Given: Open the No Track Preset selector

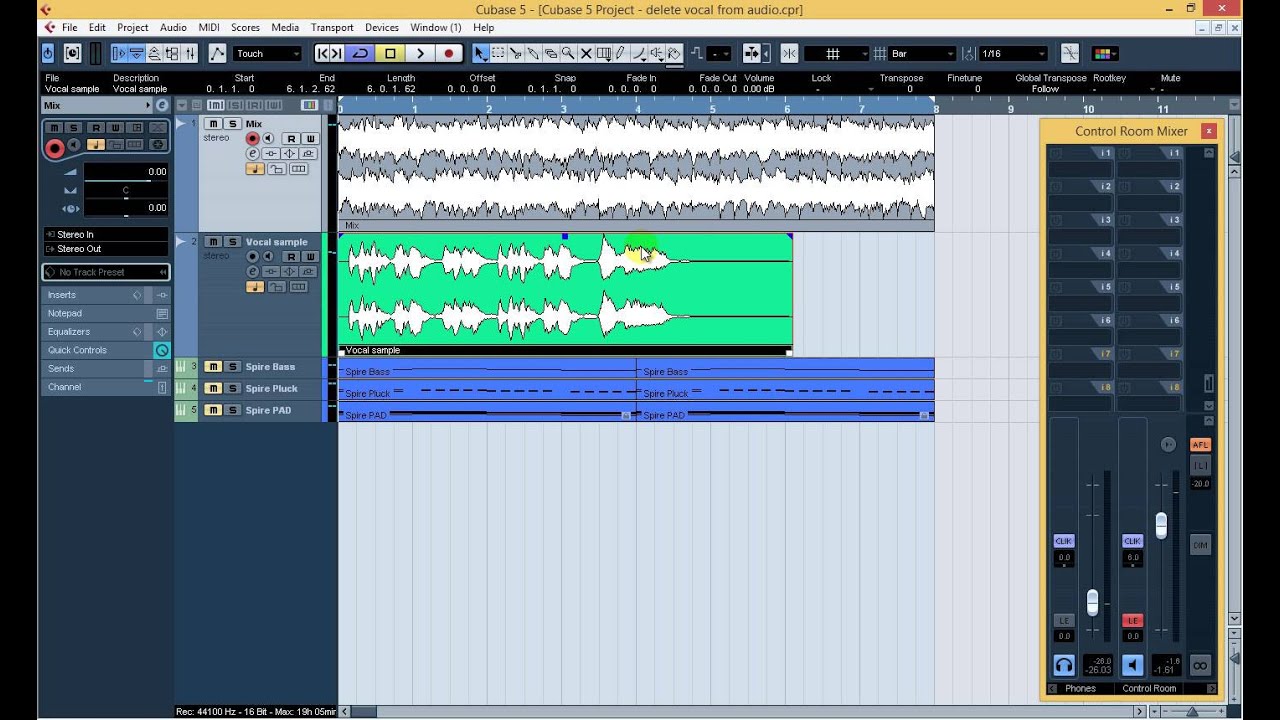Looking at the screenshot, I should click(x=105, y=272).
